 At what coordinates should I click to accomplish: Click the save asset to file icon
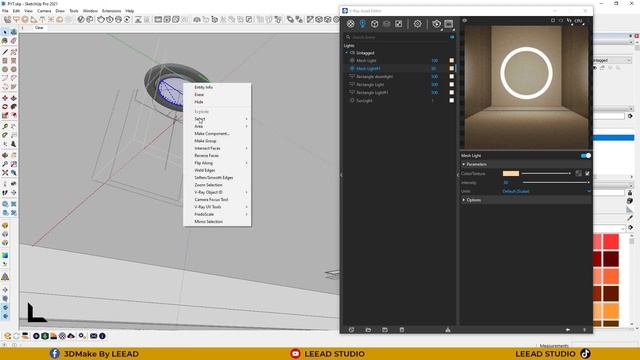385,330
